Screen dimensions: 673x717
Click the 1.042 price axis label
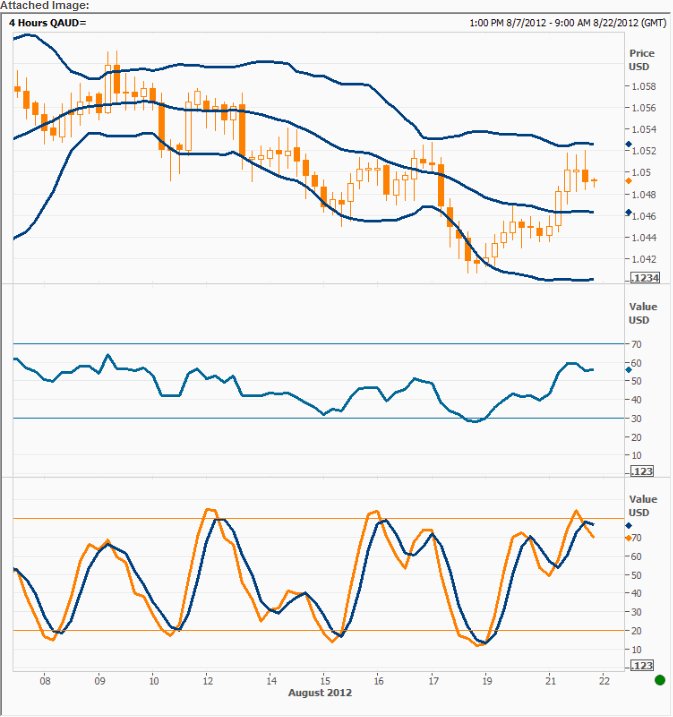[x=643, y=259]
